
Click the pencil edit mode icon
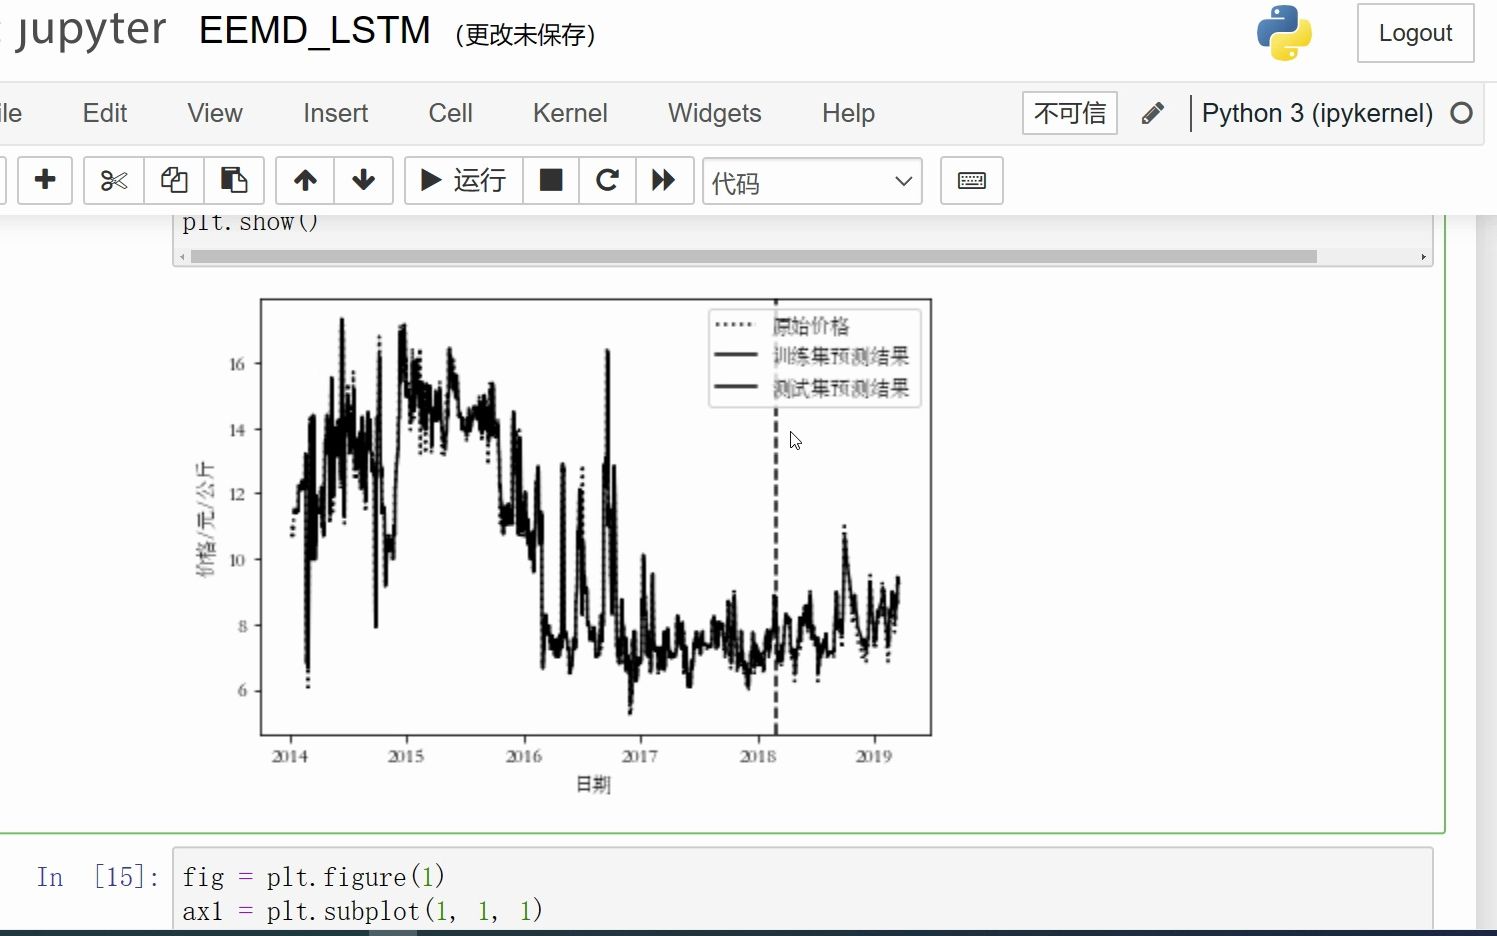click(x=1152, y=113)
